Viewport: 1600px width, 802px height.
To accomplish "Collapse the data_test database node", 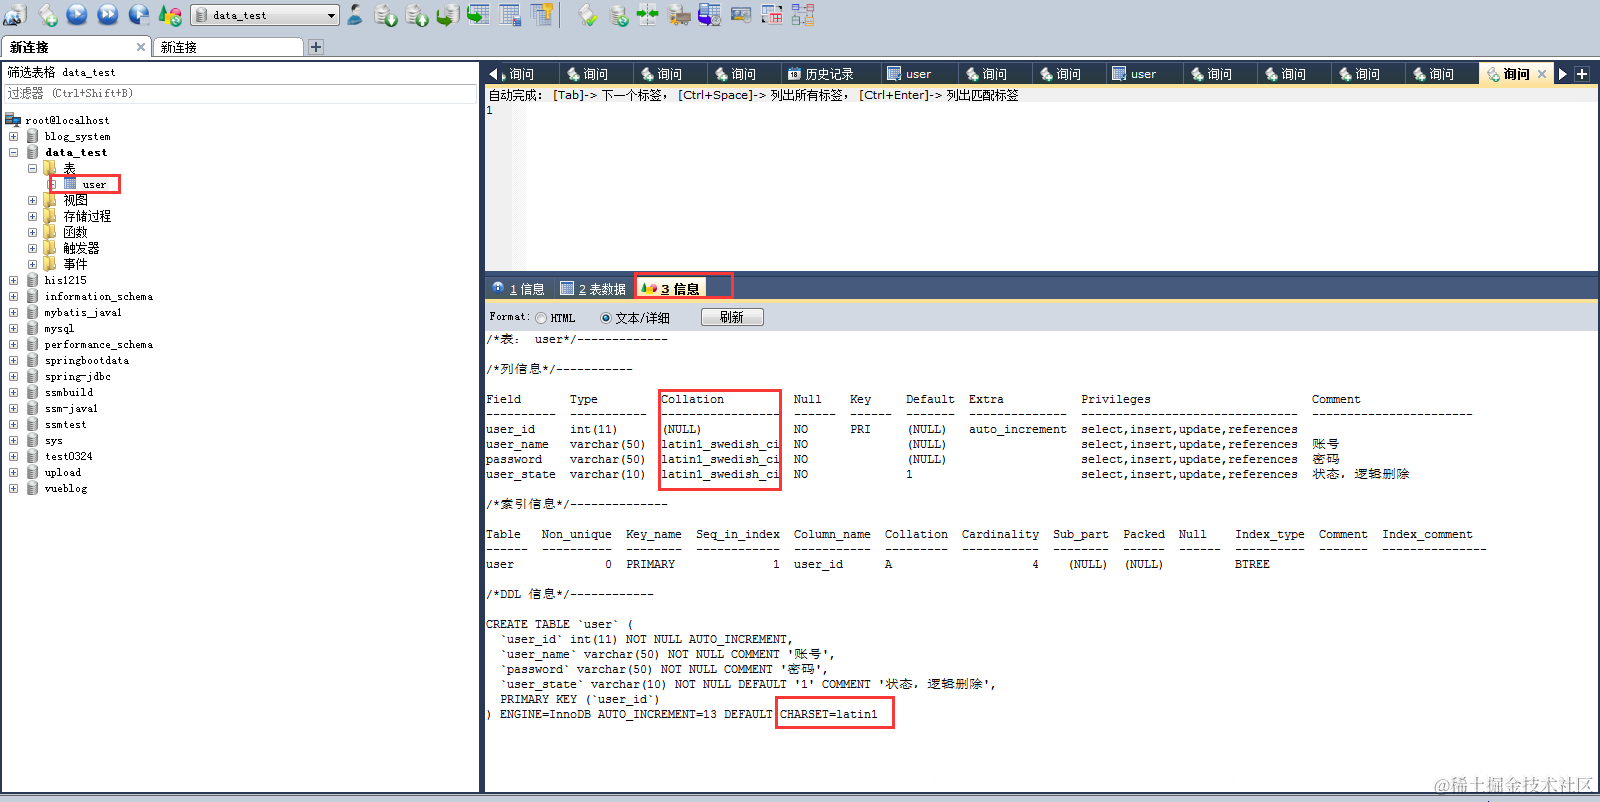I will click(x=13, y=152).
